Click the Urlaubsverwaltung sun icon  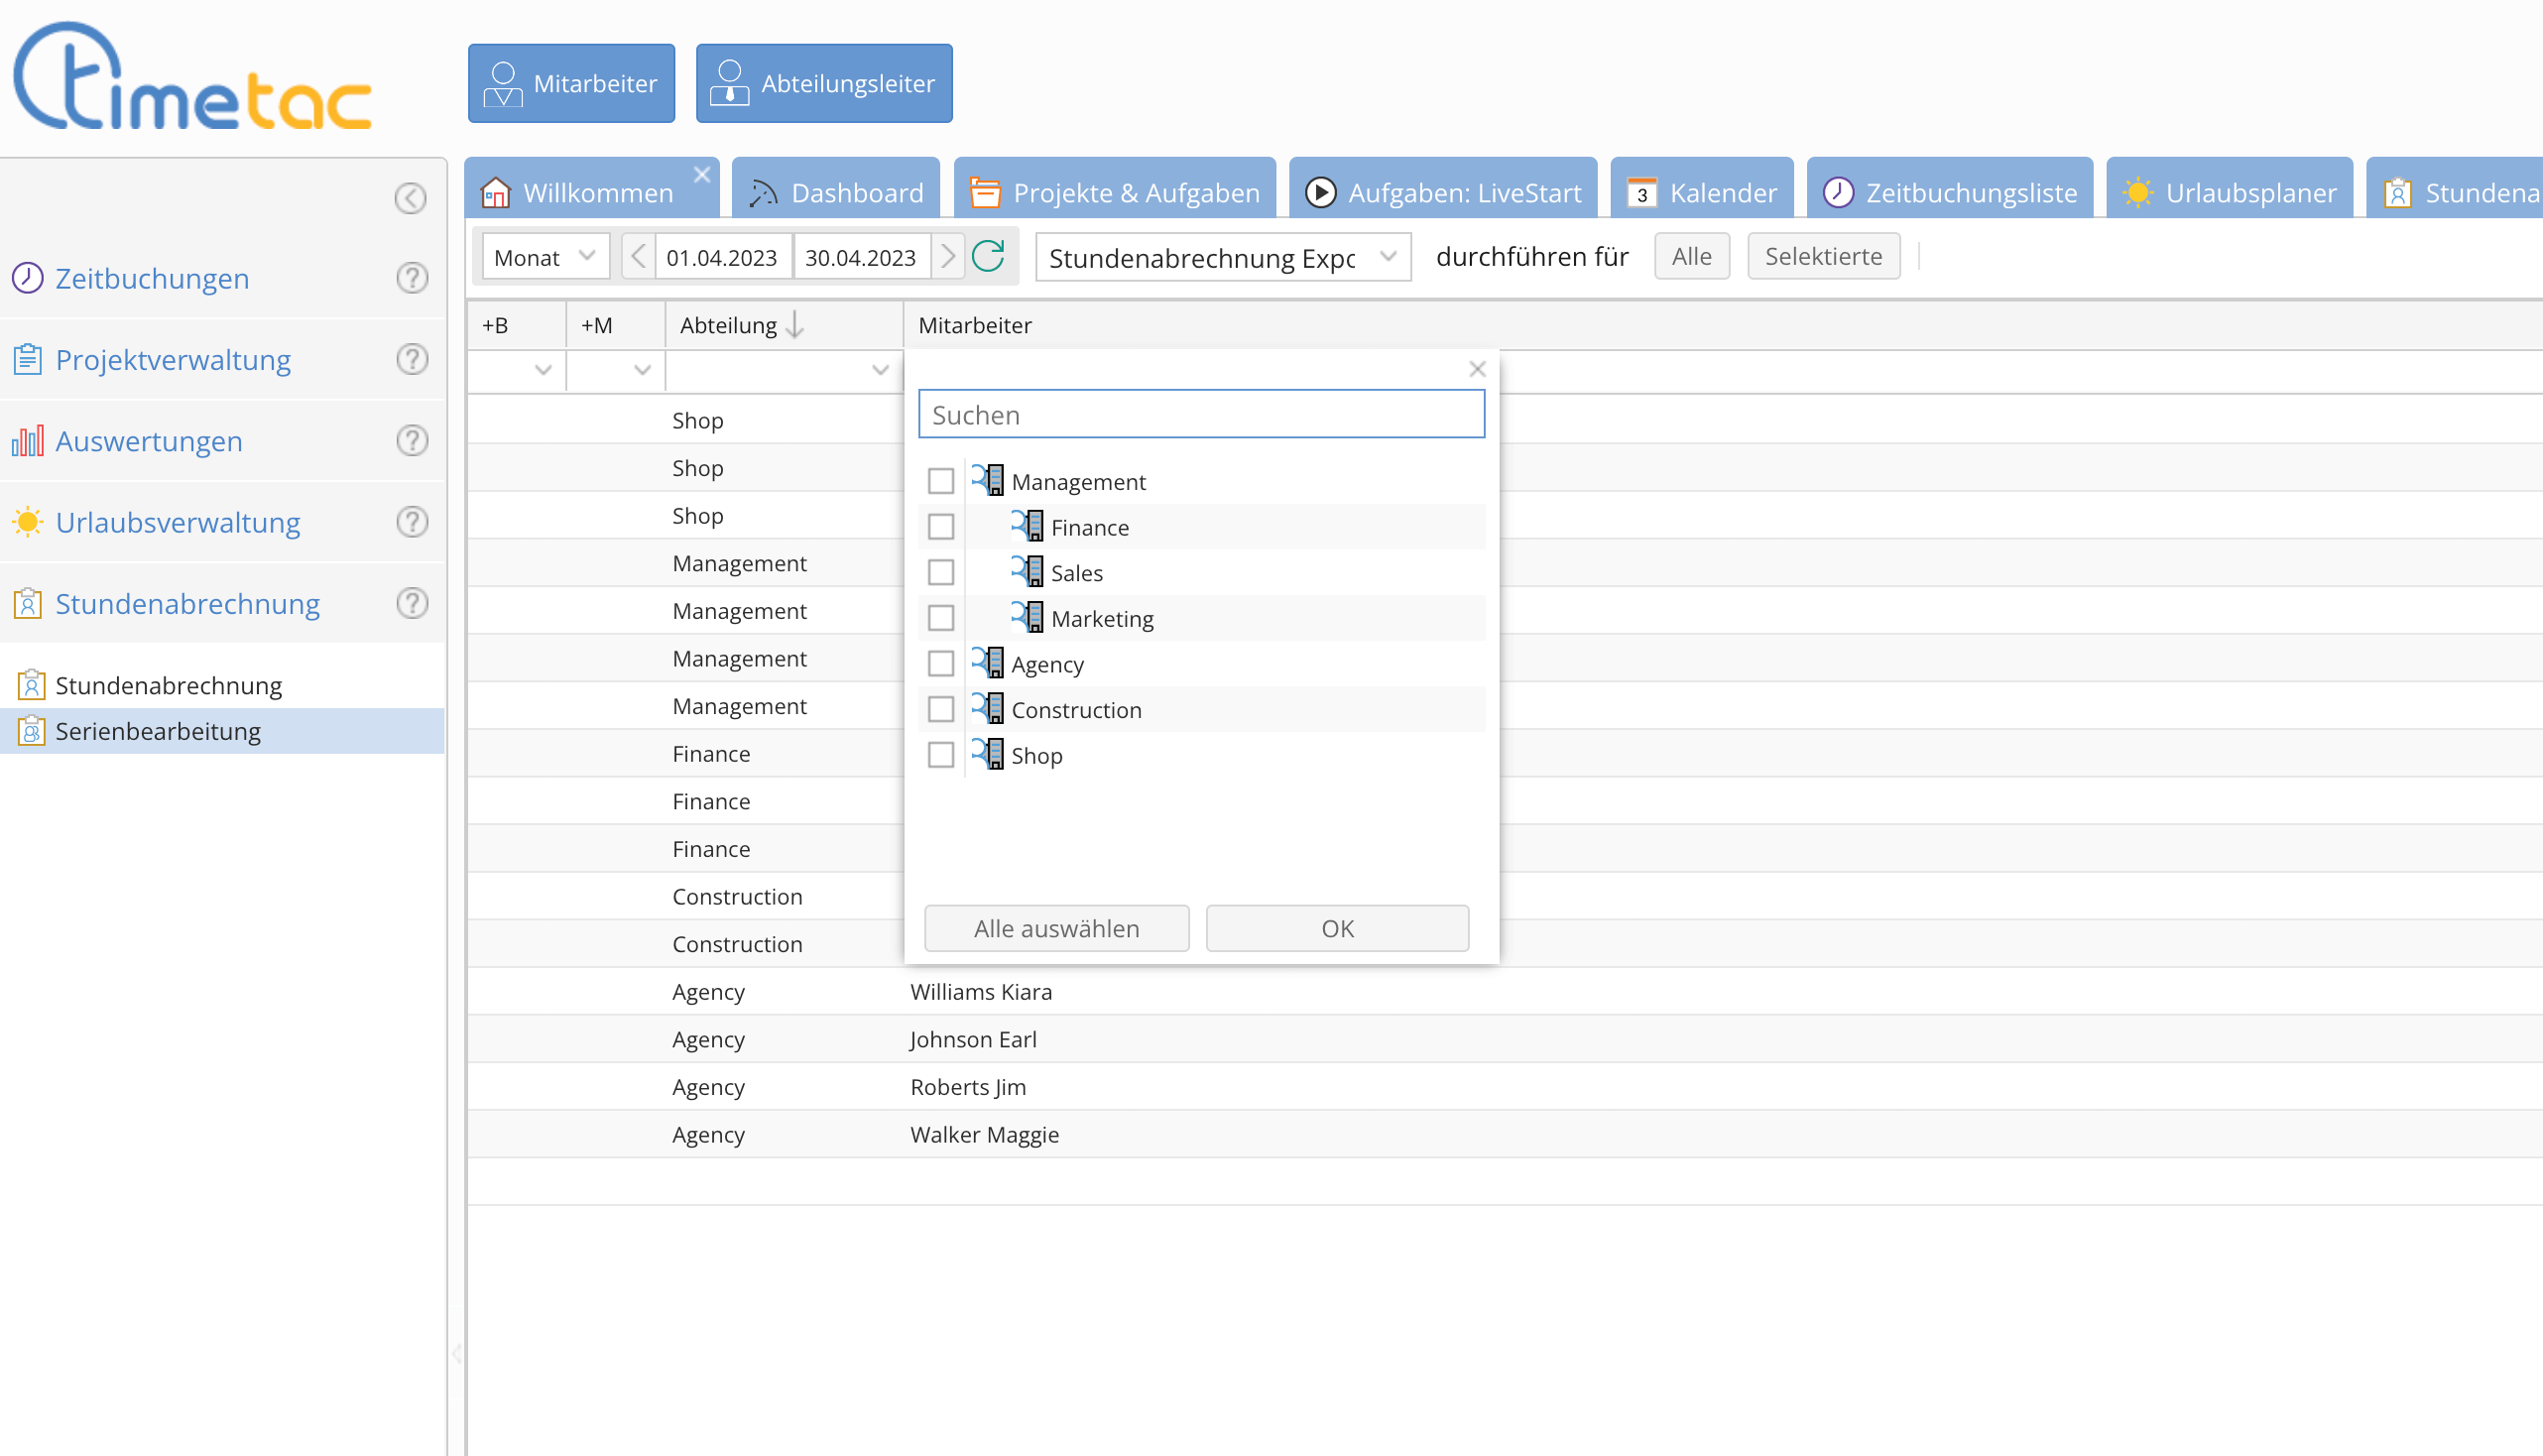click(28, 521)
